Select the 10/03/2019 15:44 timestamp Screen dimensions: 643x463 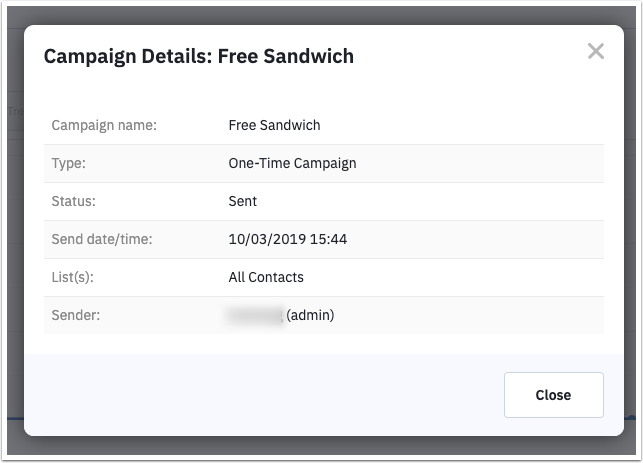tap(288, 239)
